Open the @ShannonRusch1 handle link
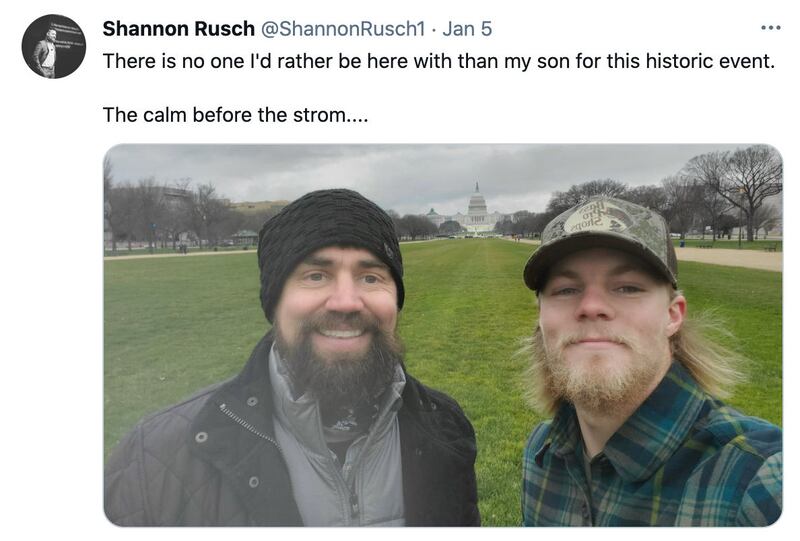The image size is (800, 541). [x=343, y=28]
